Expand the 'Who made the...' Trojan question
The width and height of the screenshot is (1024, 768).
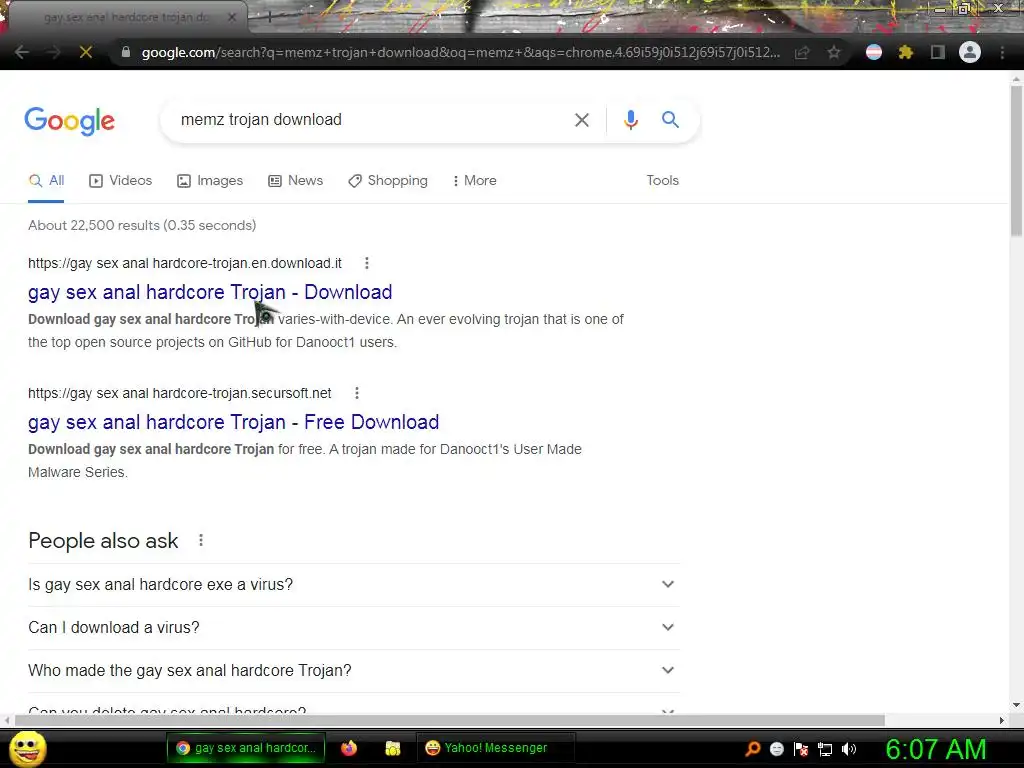pos(353,671)
